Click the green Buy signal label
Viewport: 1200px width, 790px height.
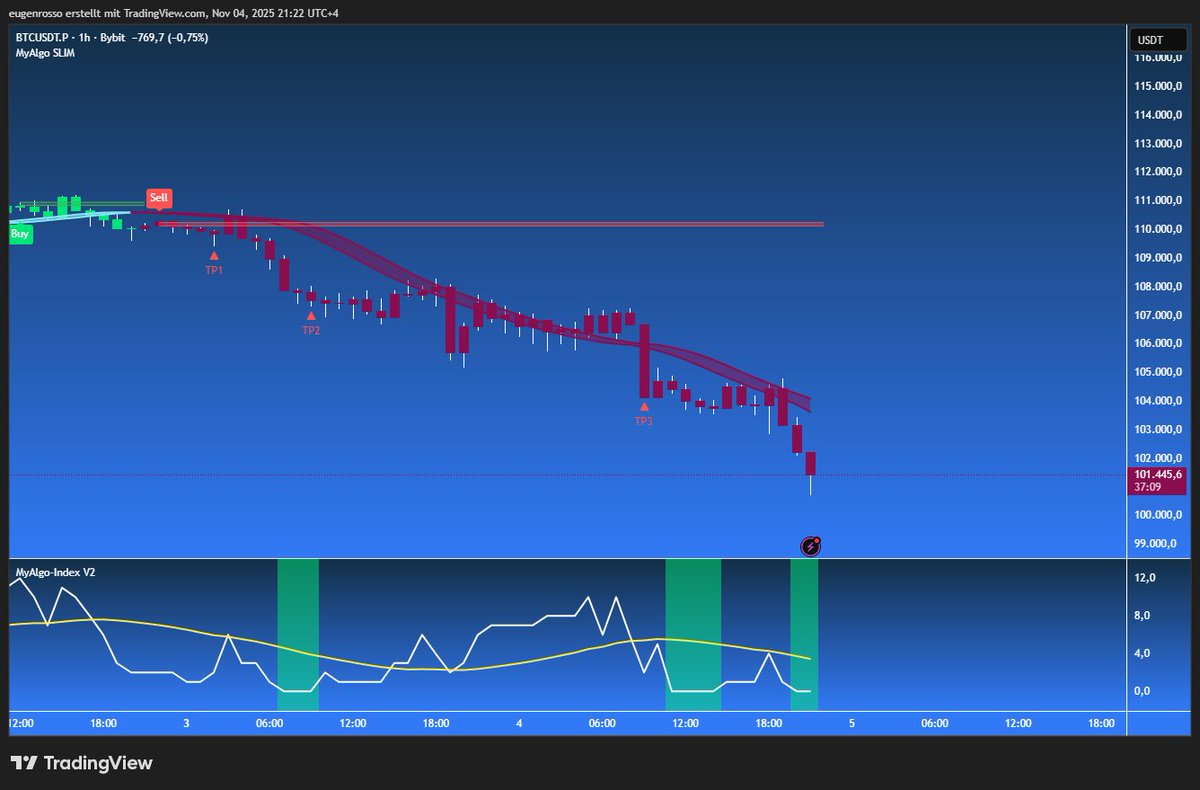tap(21, 234)
